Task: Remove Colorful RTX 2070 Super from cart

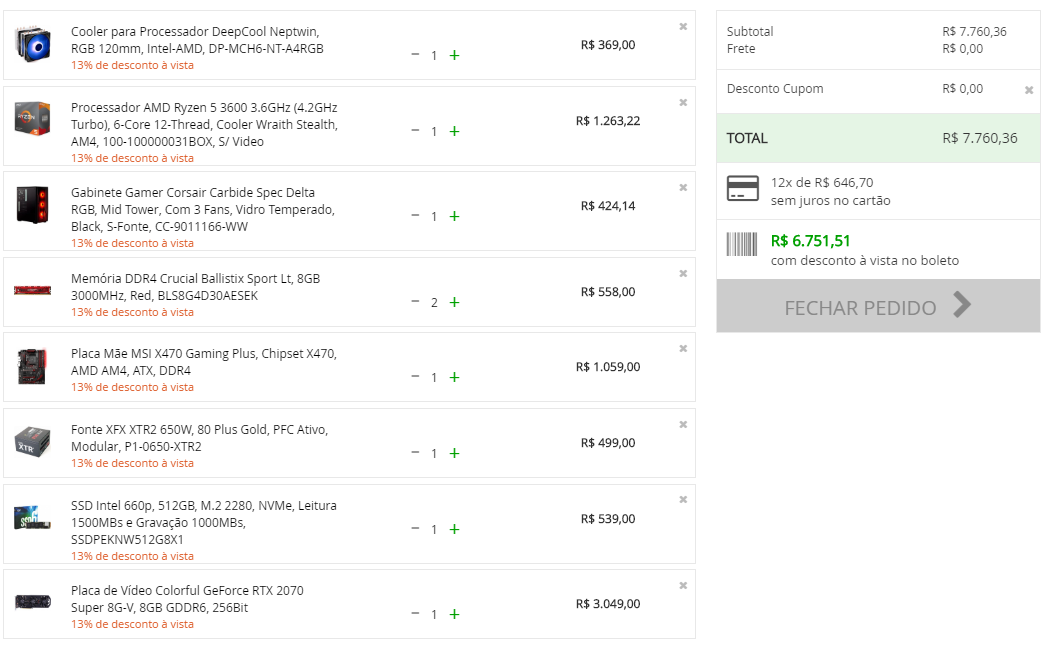Action: [683, 585]
